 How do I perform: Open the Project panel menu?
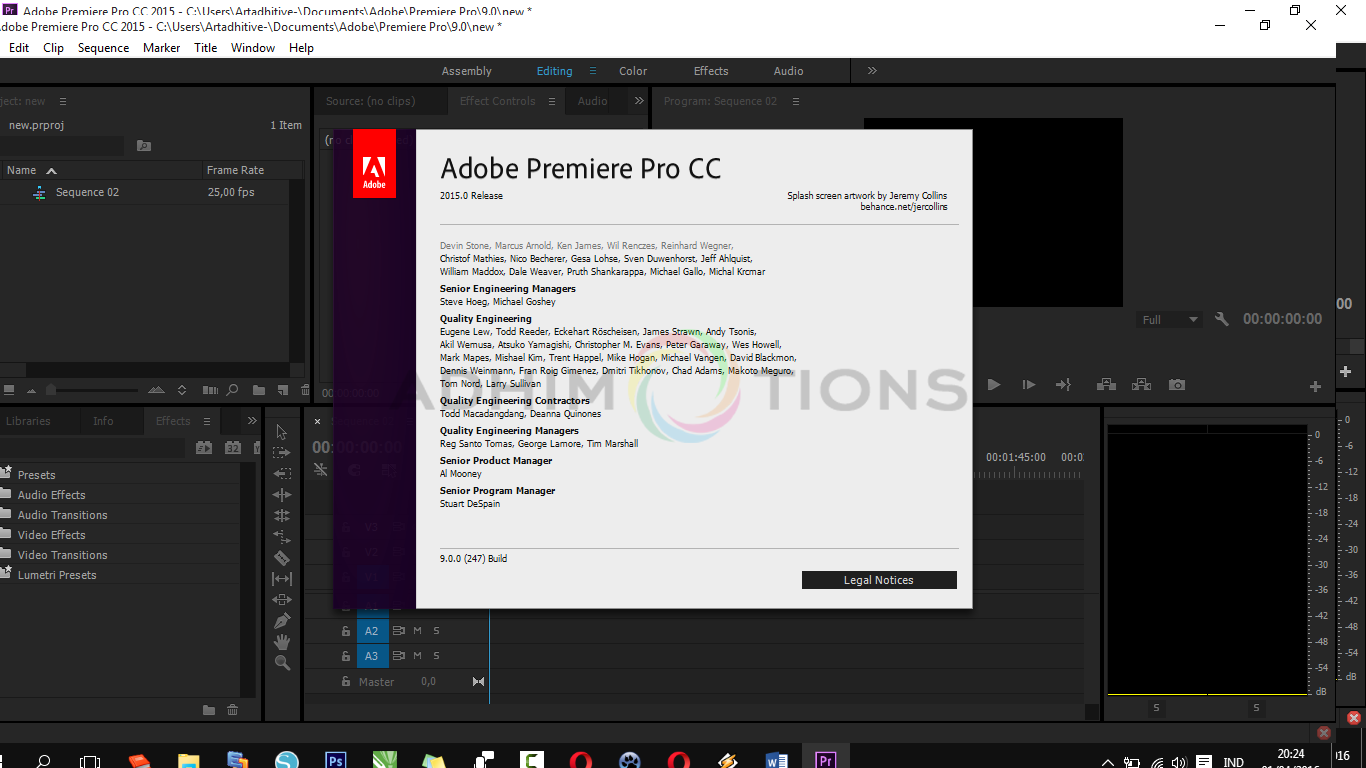(62, 101)
